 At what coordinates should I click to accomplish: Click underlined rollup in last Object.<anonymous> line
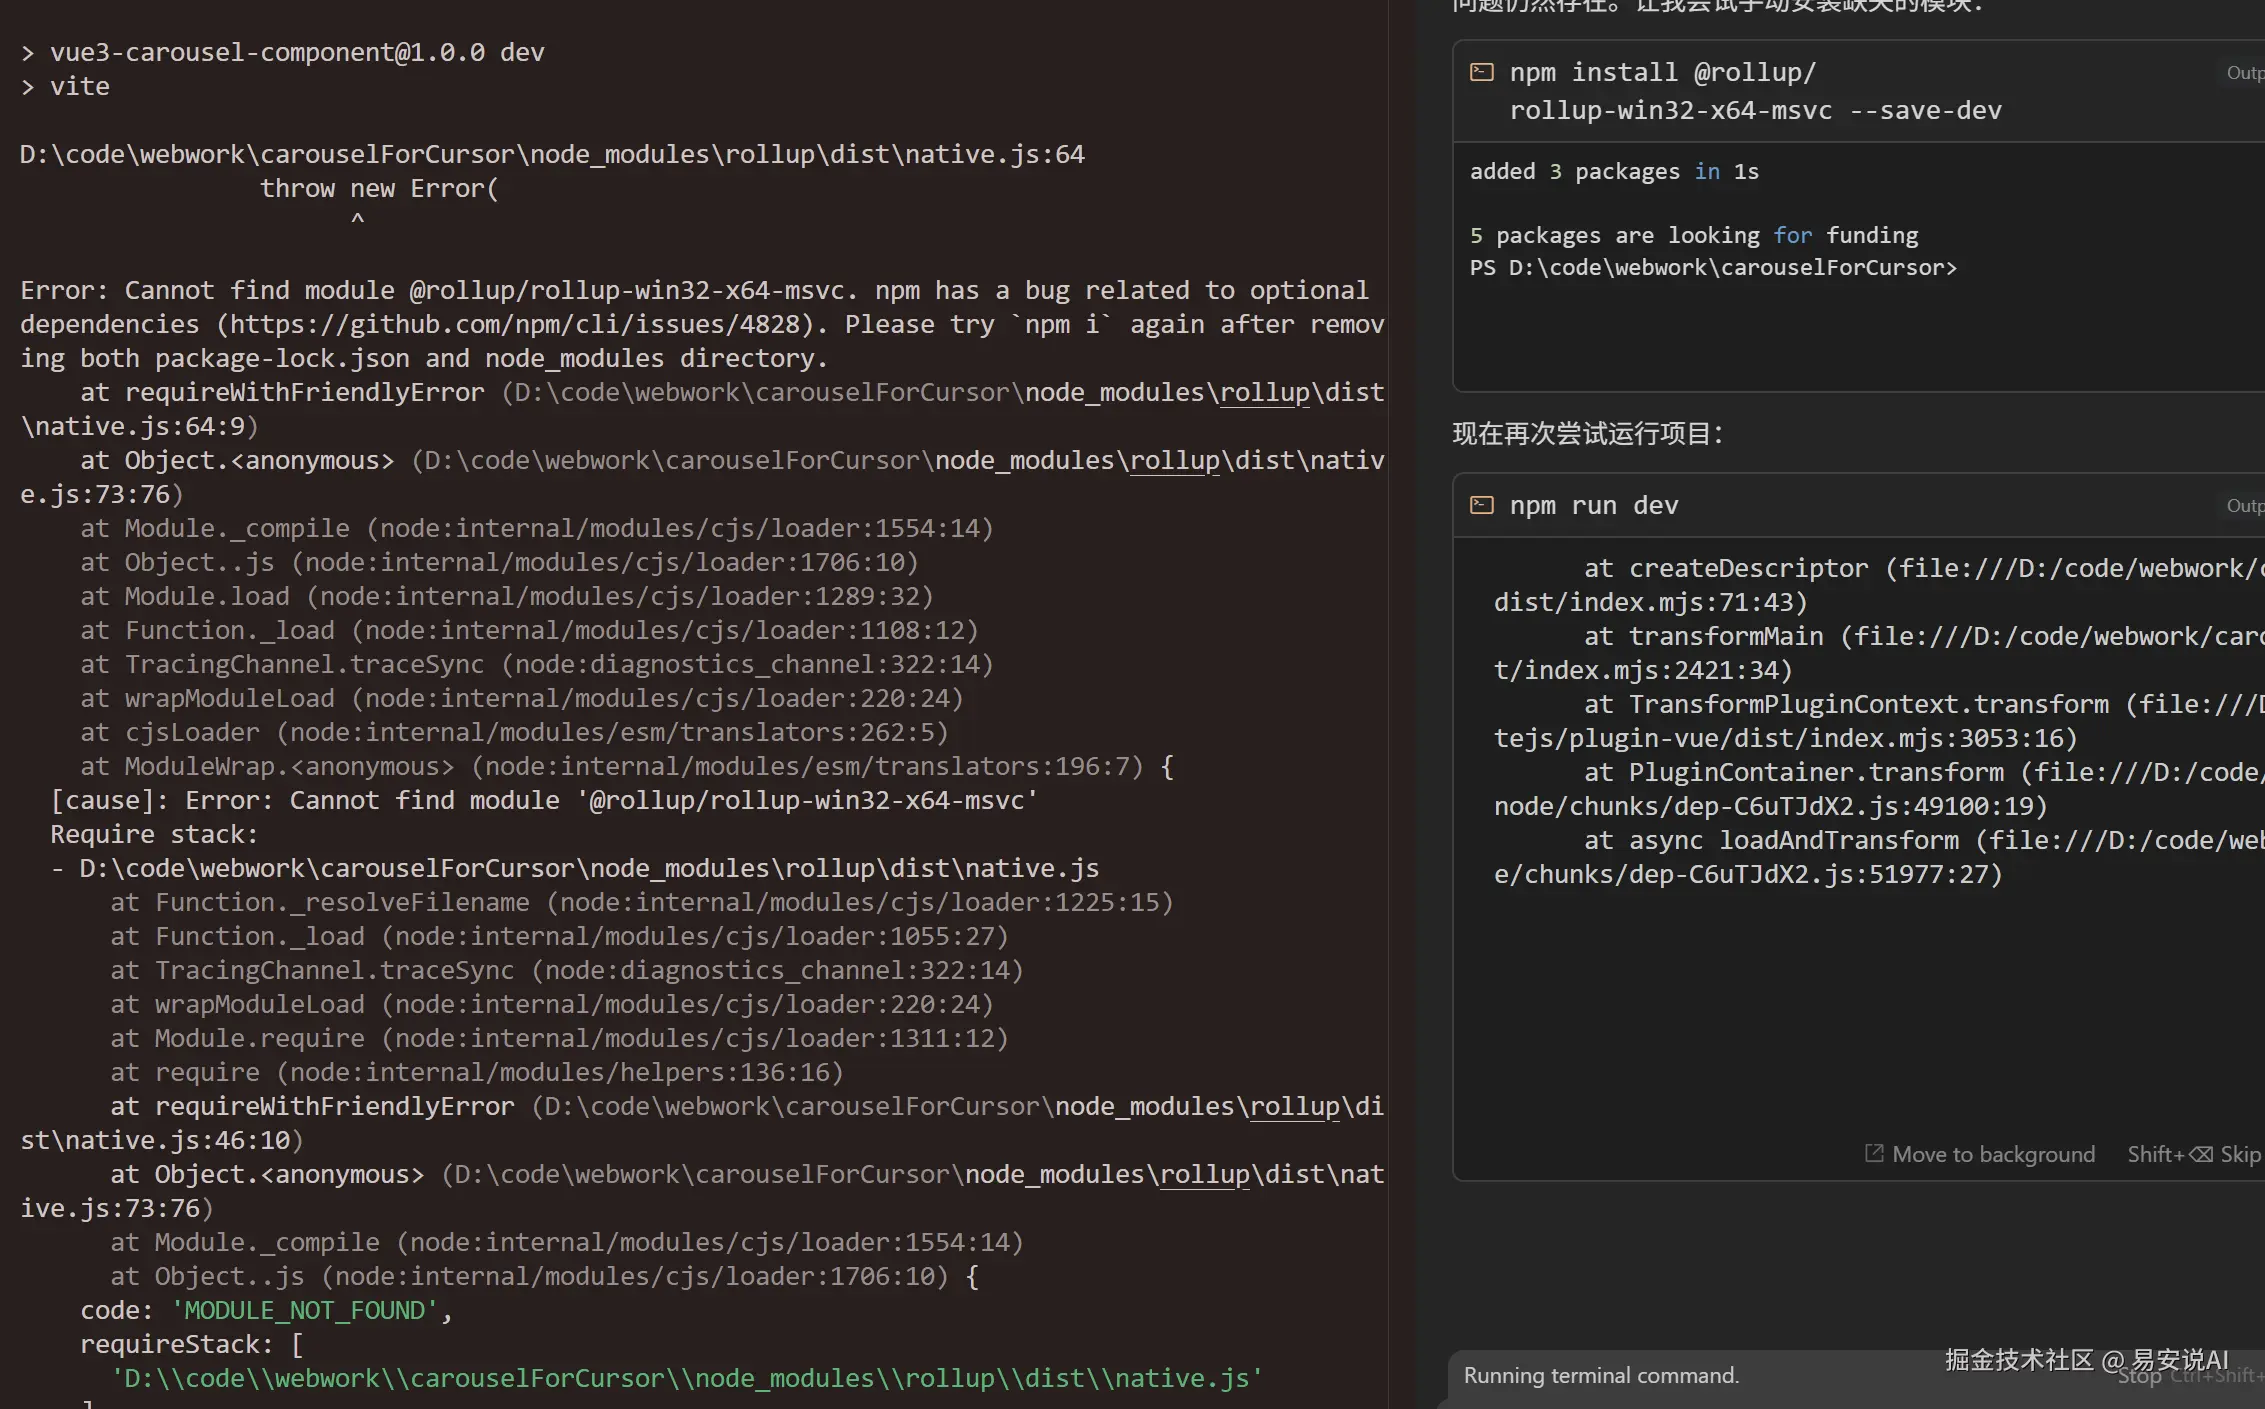(x=1204, y=1174)
